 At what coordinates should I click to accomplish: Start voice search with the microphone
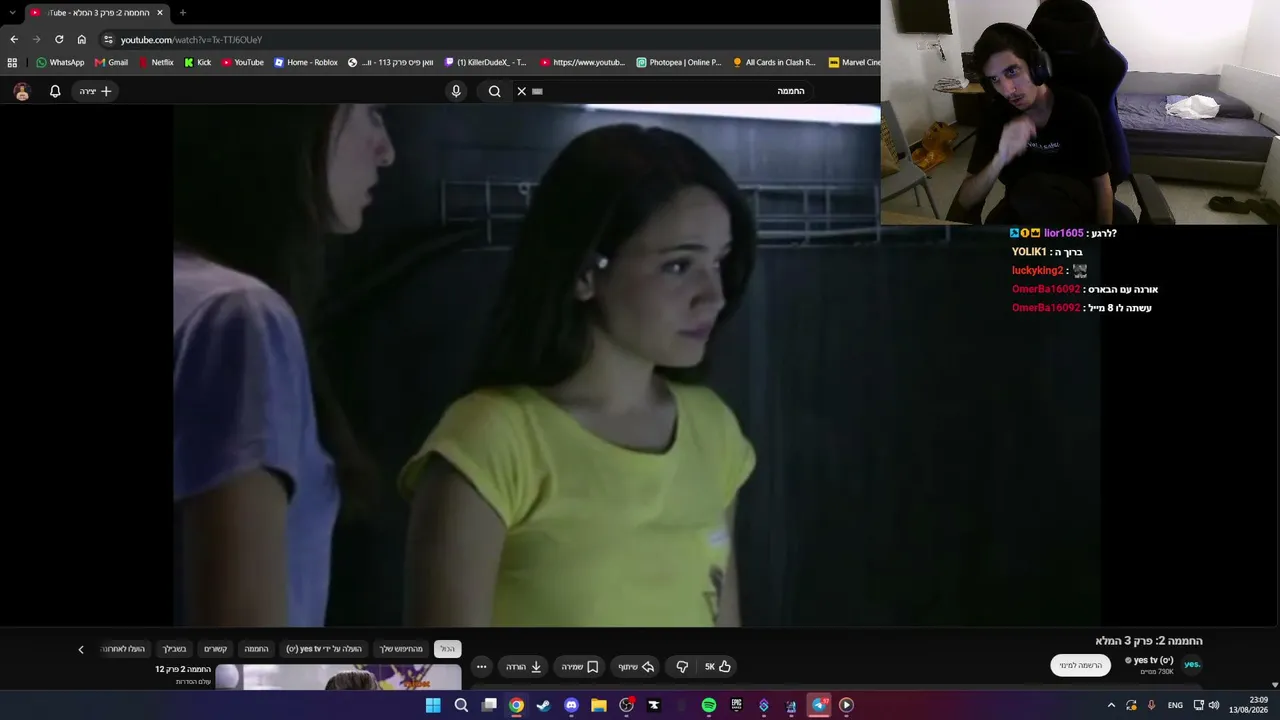tap(456, 91)
